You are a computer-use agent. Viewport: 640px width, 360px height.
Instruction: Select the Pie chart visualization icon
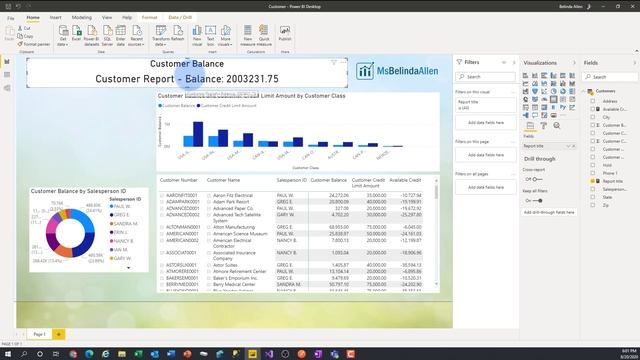[553, 91]
